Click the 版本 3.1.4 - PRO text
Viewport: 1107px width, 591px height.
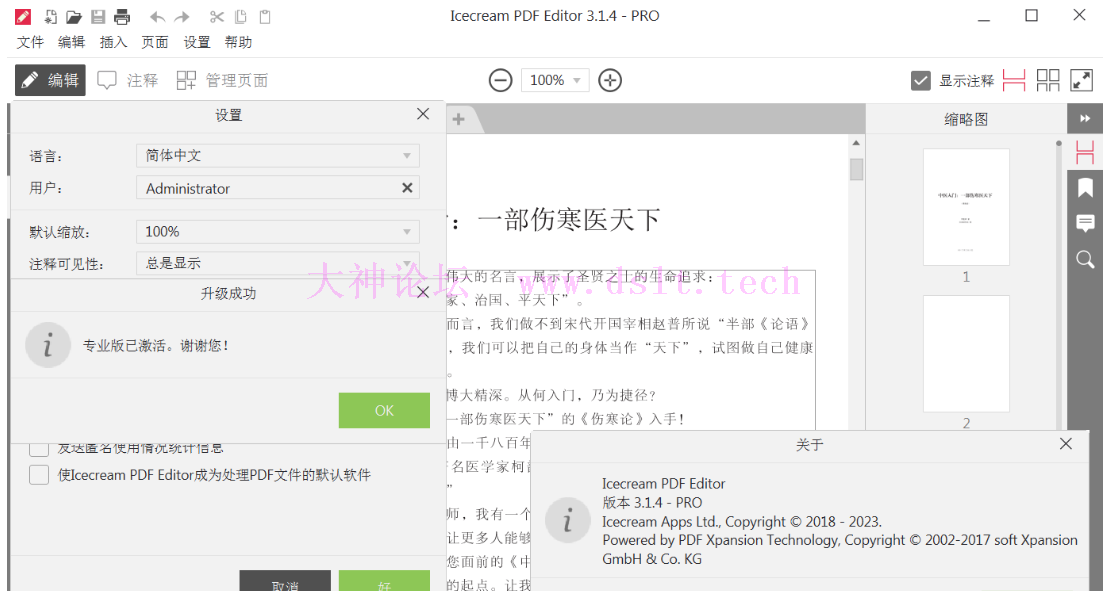[x=652, y=503]
